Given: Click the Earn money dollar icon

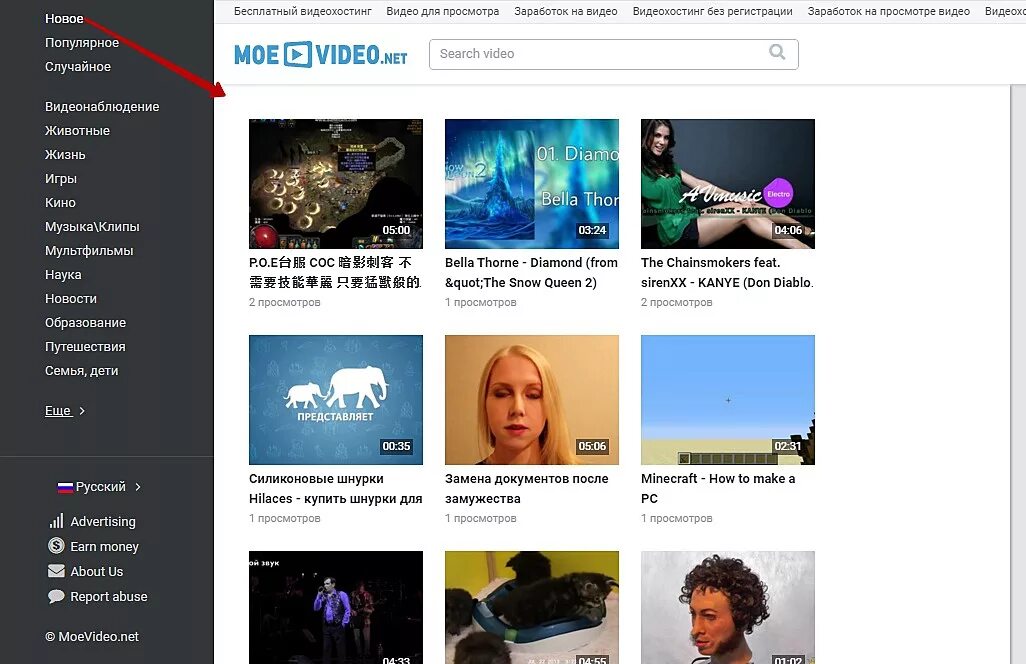Looking at the screenshot, I should coord(56,546).
